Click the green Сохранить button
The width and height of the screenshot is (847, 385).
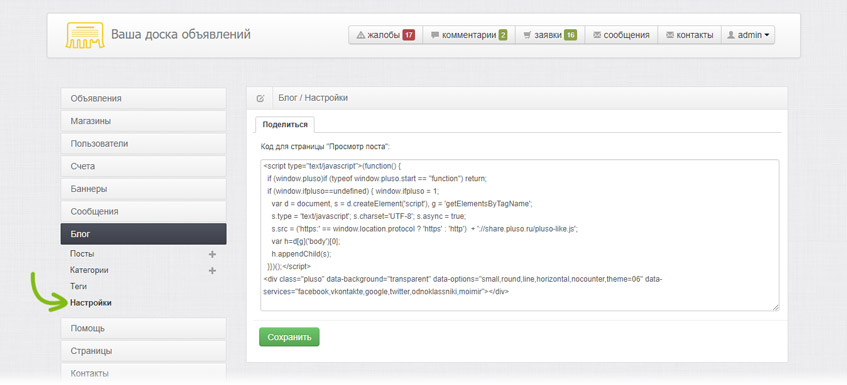289,337
